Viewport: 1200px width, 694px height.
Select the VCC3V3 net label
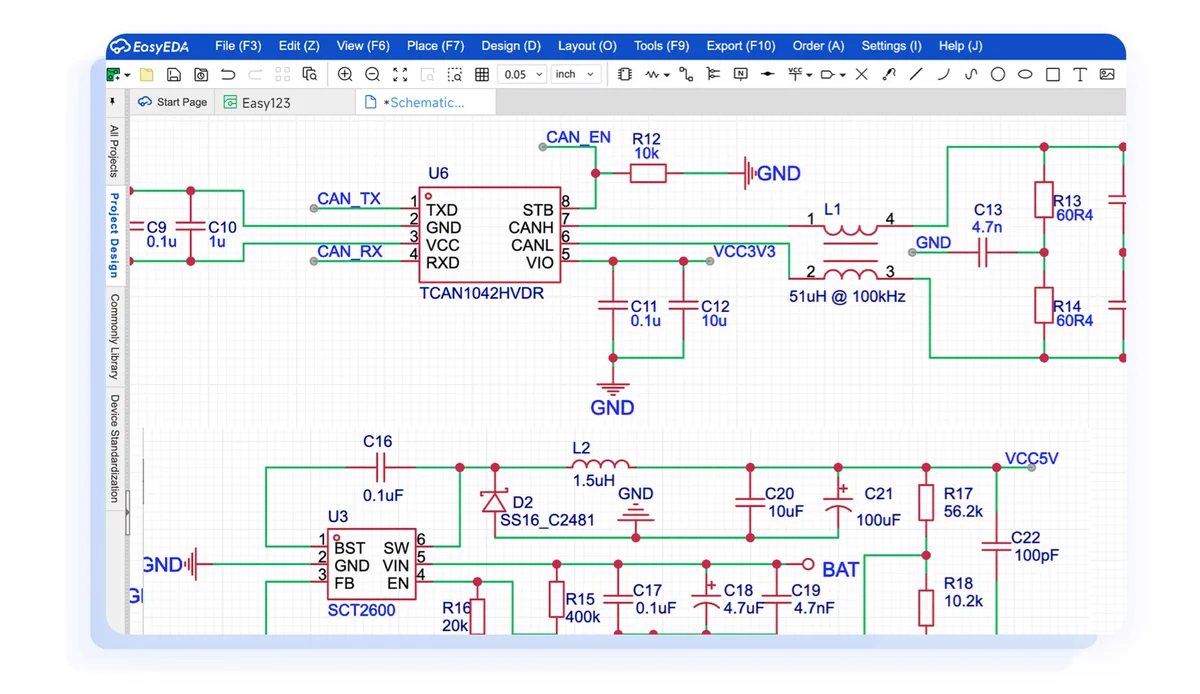tap(745, 251)
